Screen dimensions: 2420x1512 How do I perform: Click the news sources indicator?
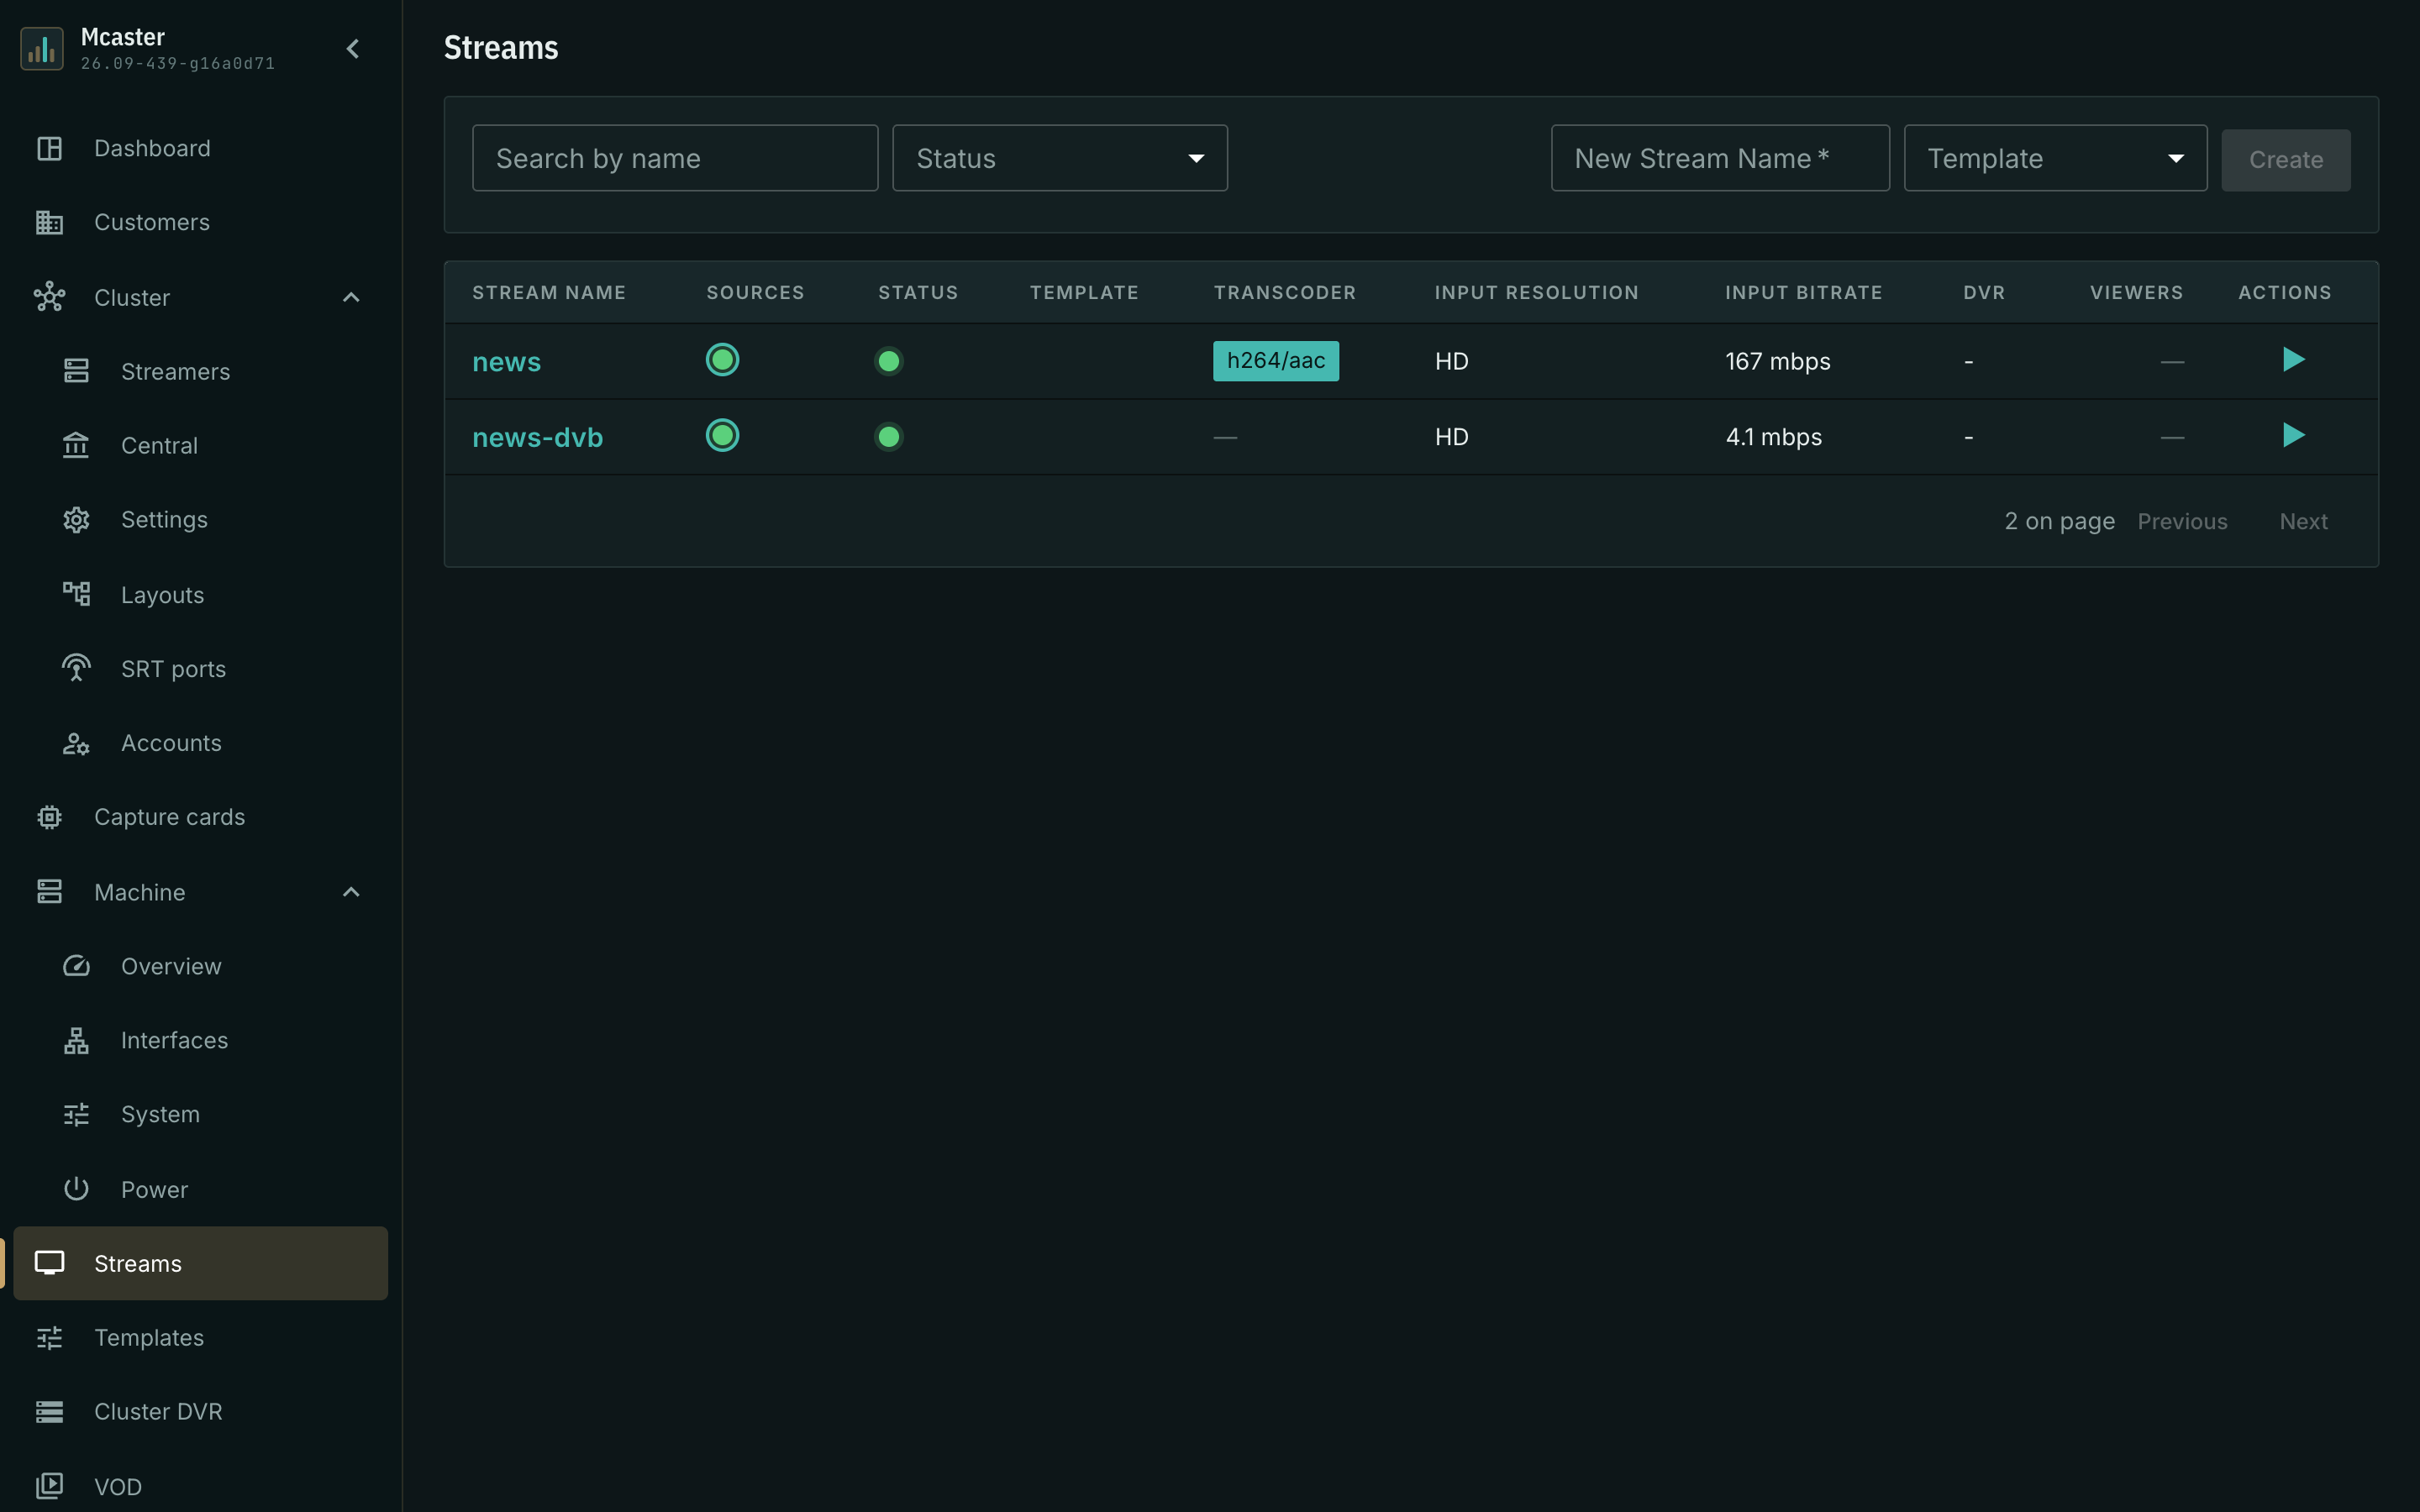(x=722, y=359)
